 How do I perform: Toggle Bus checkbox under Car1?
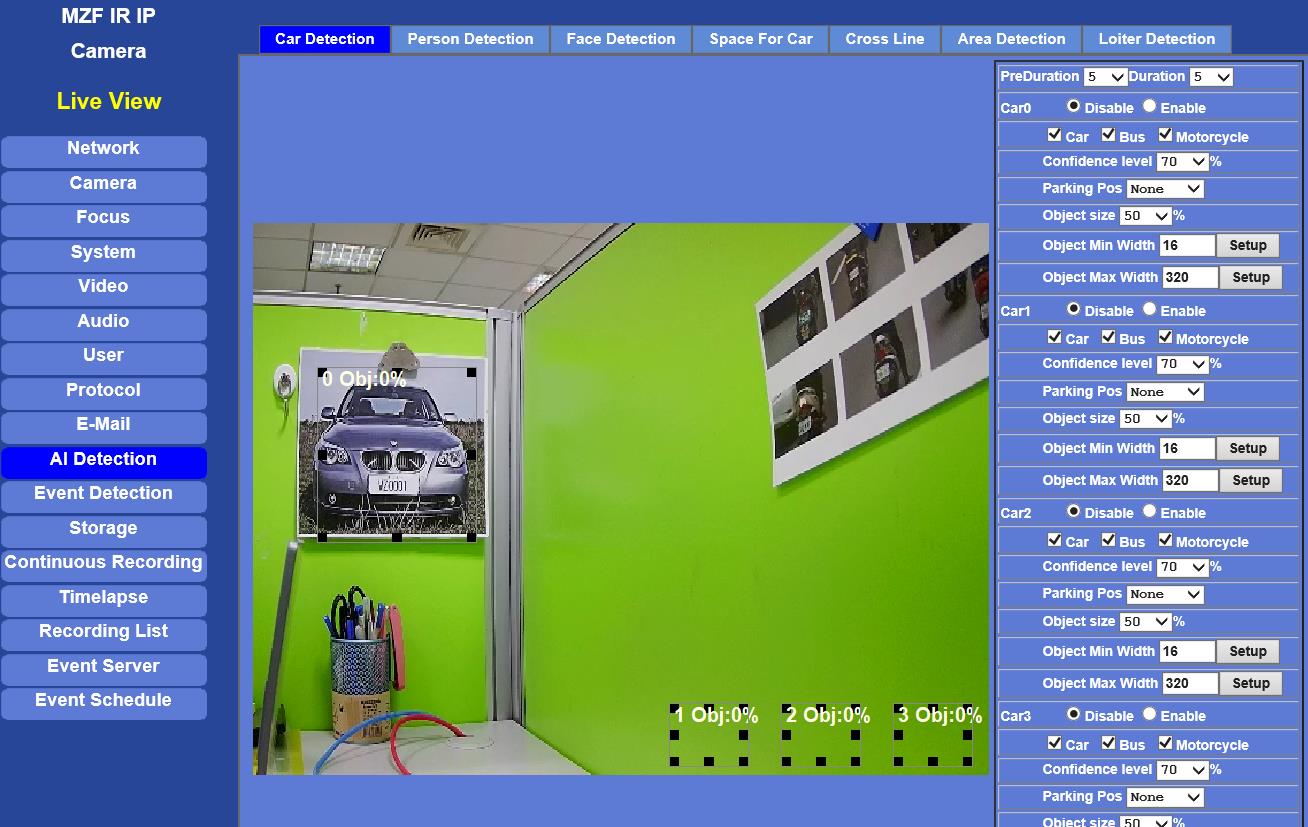(x=1108, y=337)
